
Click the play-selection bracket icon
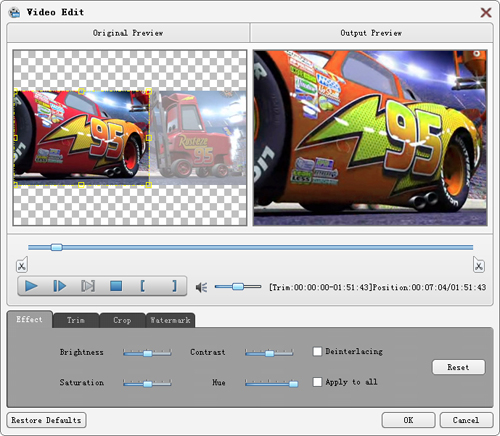88,286
